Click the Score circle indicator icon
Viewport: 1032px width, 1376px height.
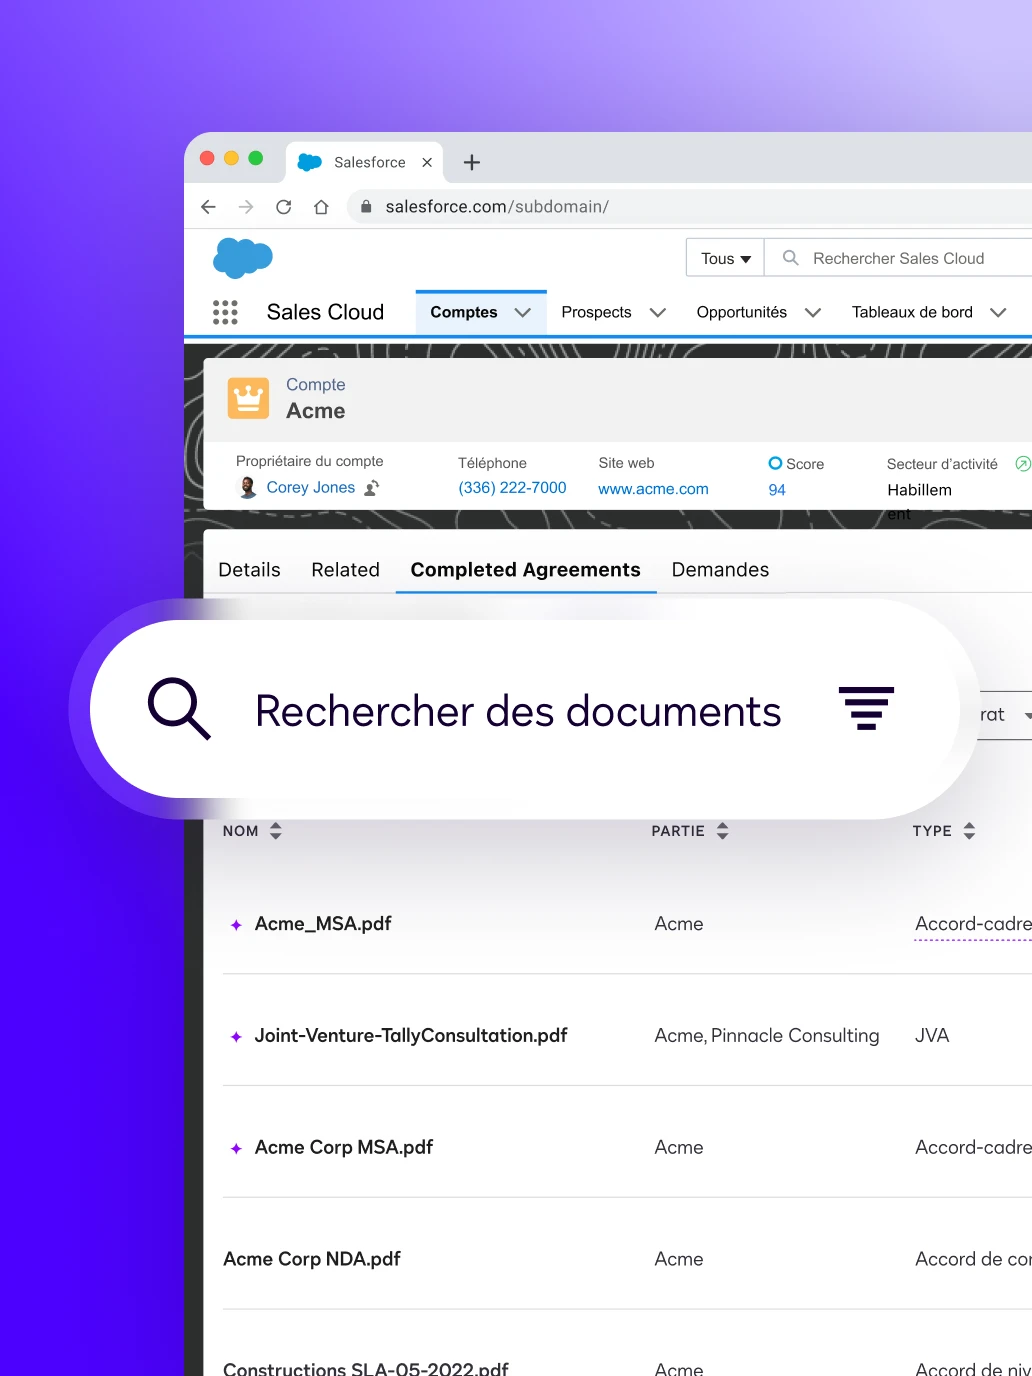coord(775,463)
